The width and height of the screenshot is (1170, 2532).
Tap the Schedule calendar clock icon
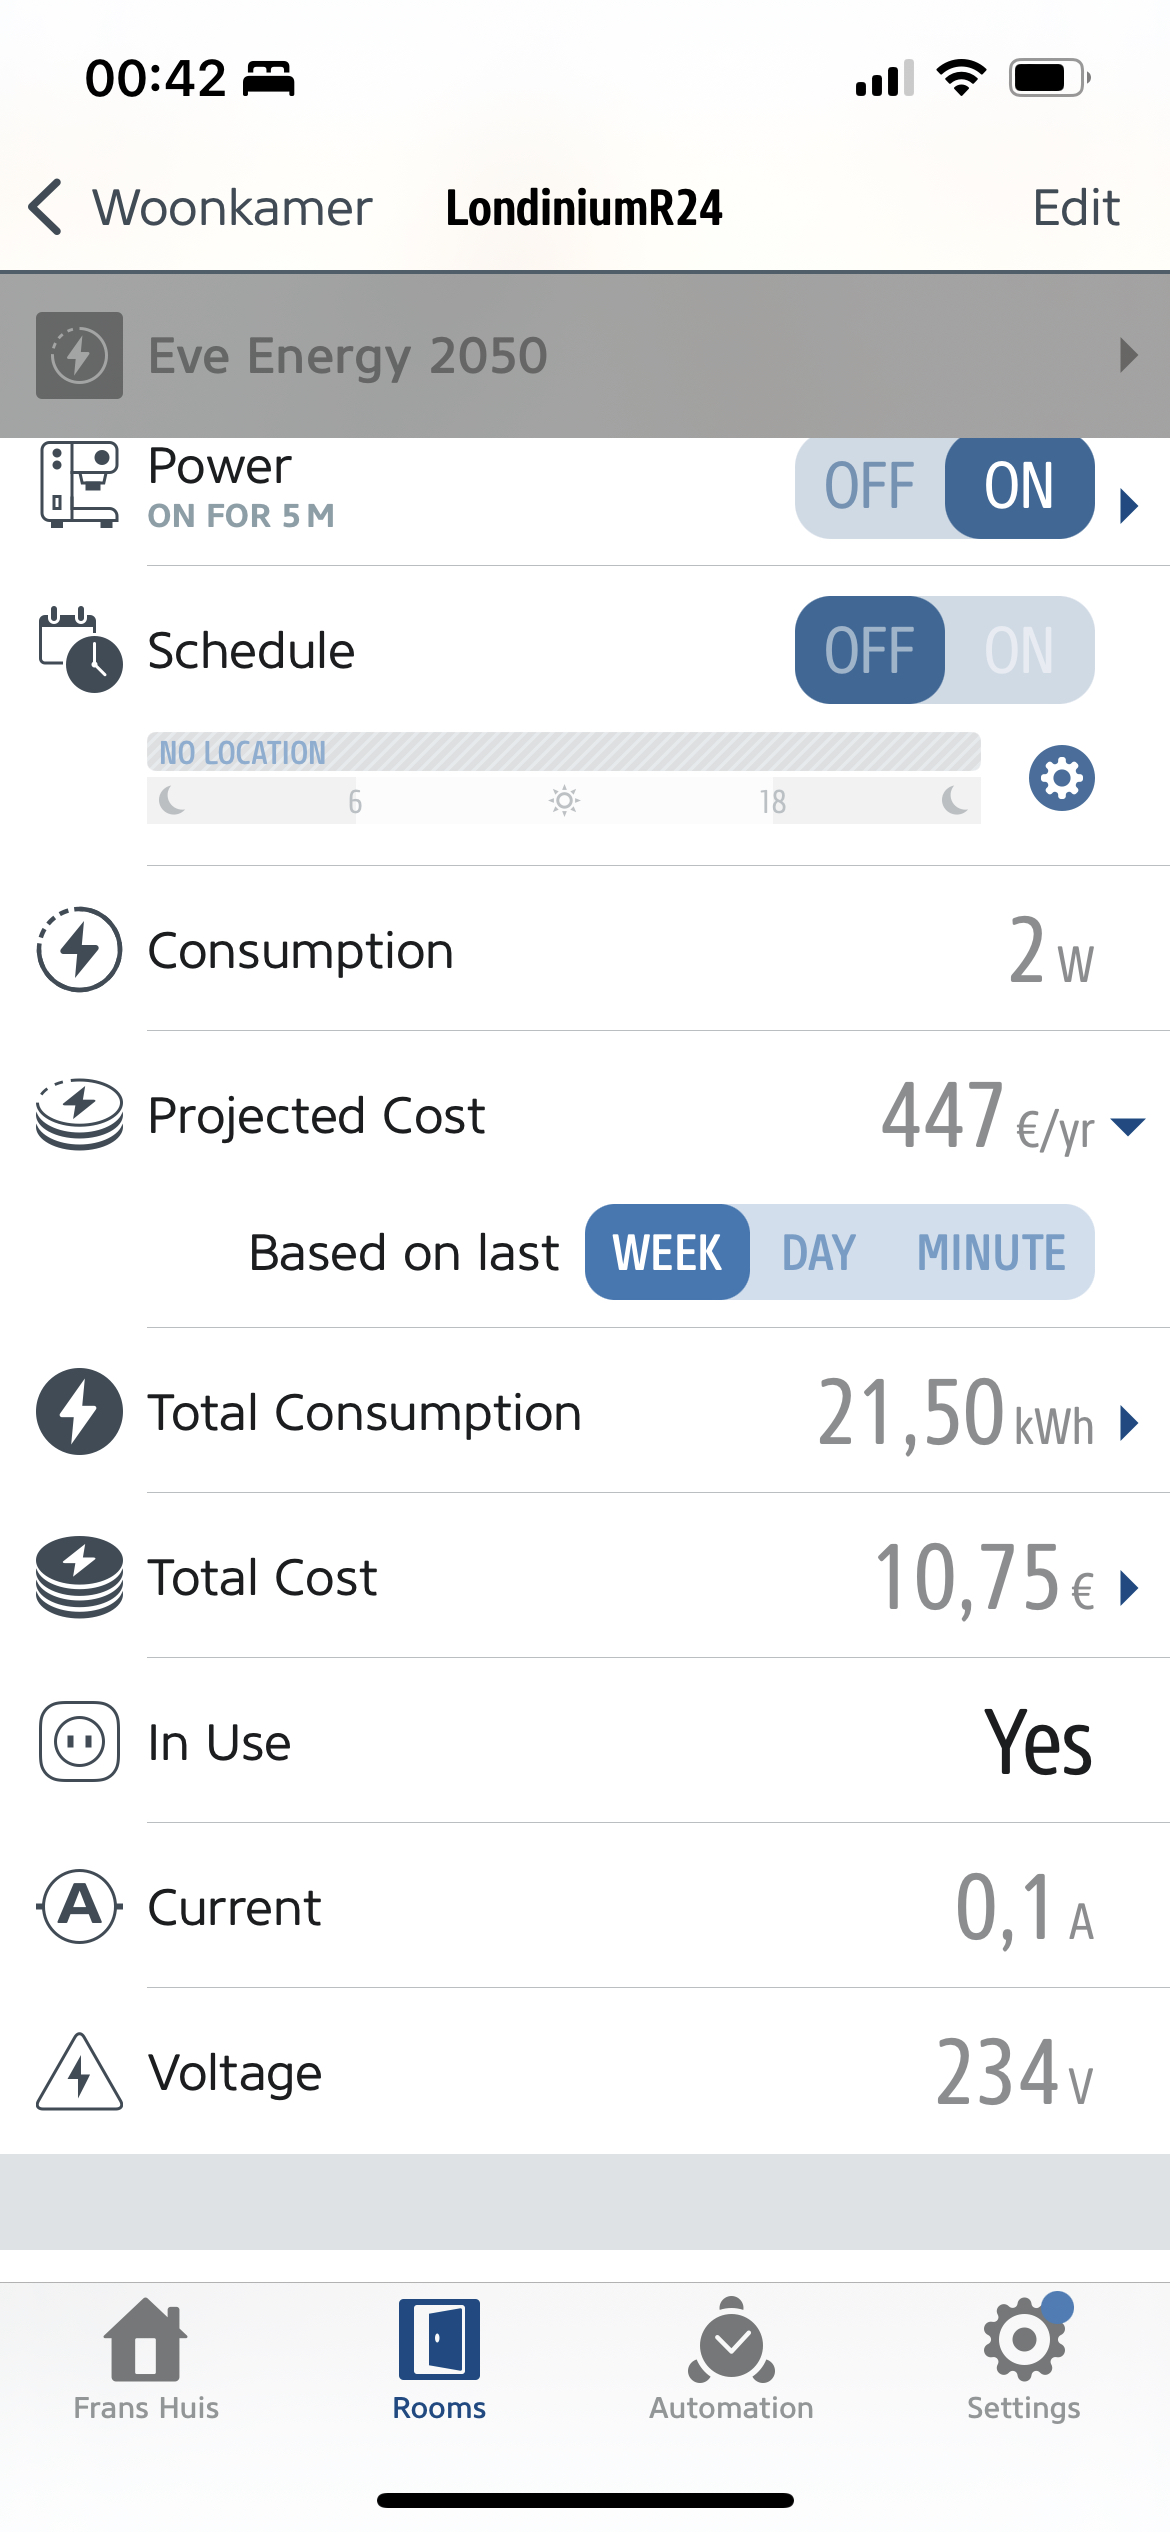[x=79, y=650]
